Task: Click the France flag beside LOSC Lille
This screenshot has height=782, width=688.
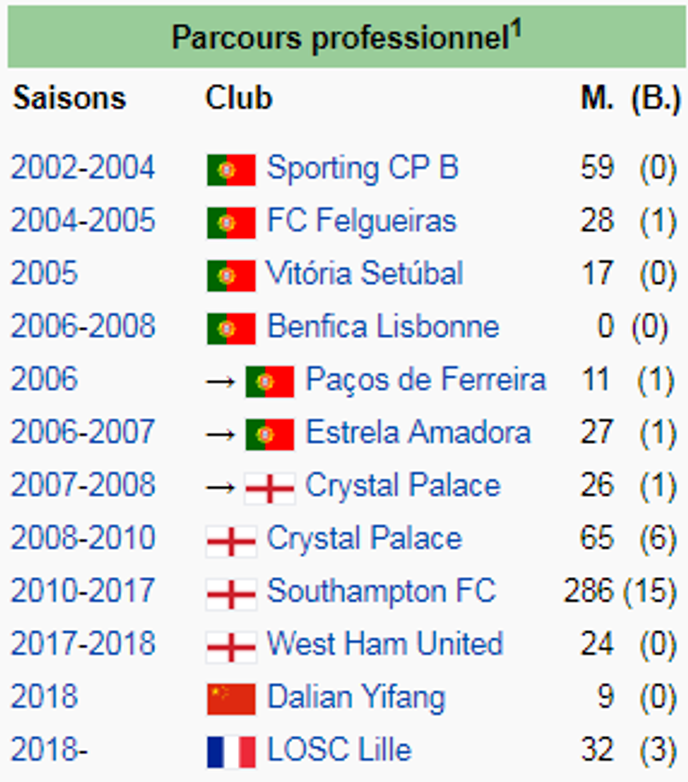Action: click(x=231, y=752)
